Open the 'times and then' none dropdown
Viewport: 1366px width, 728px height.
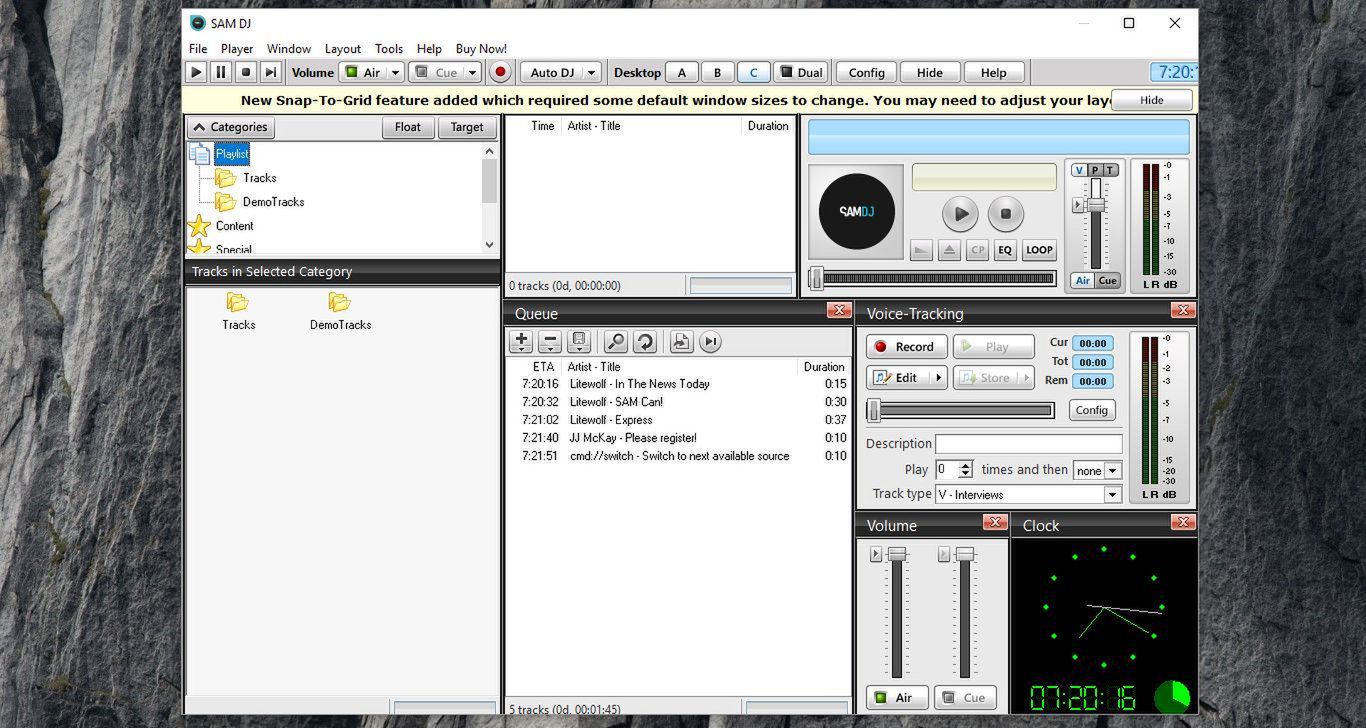[1113, 471]
